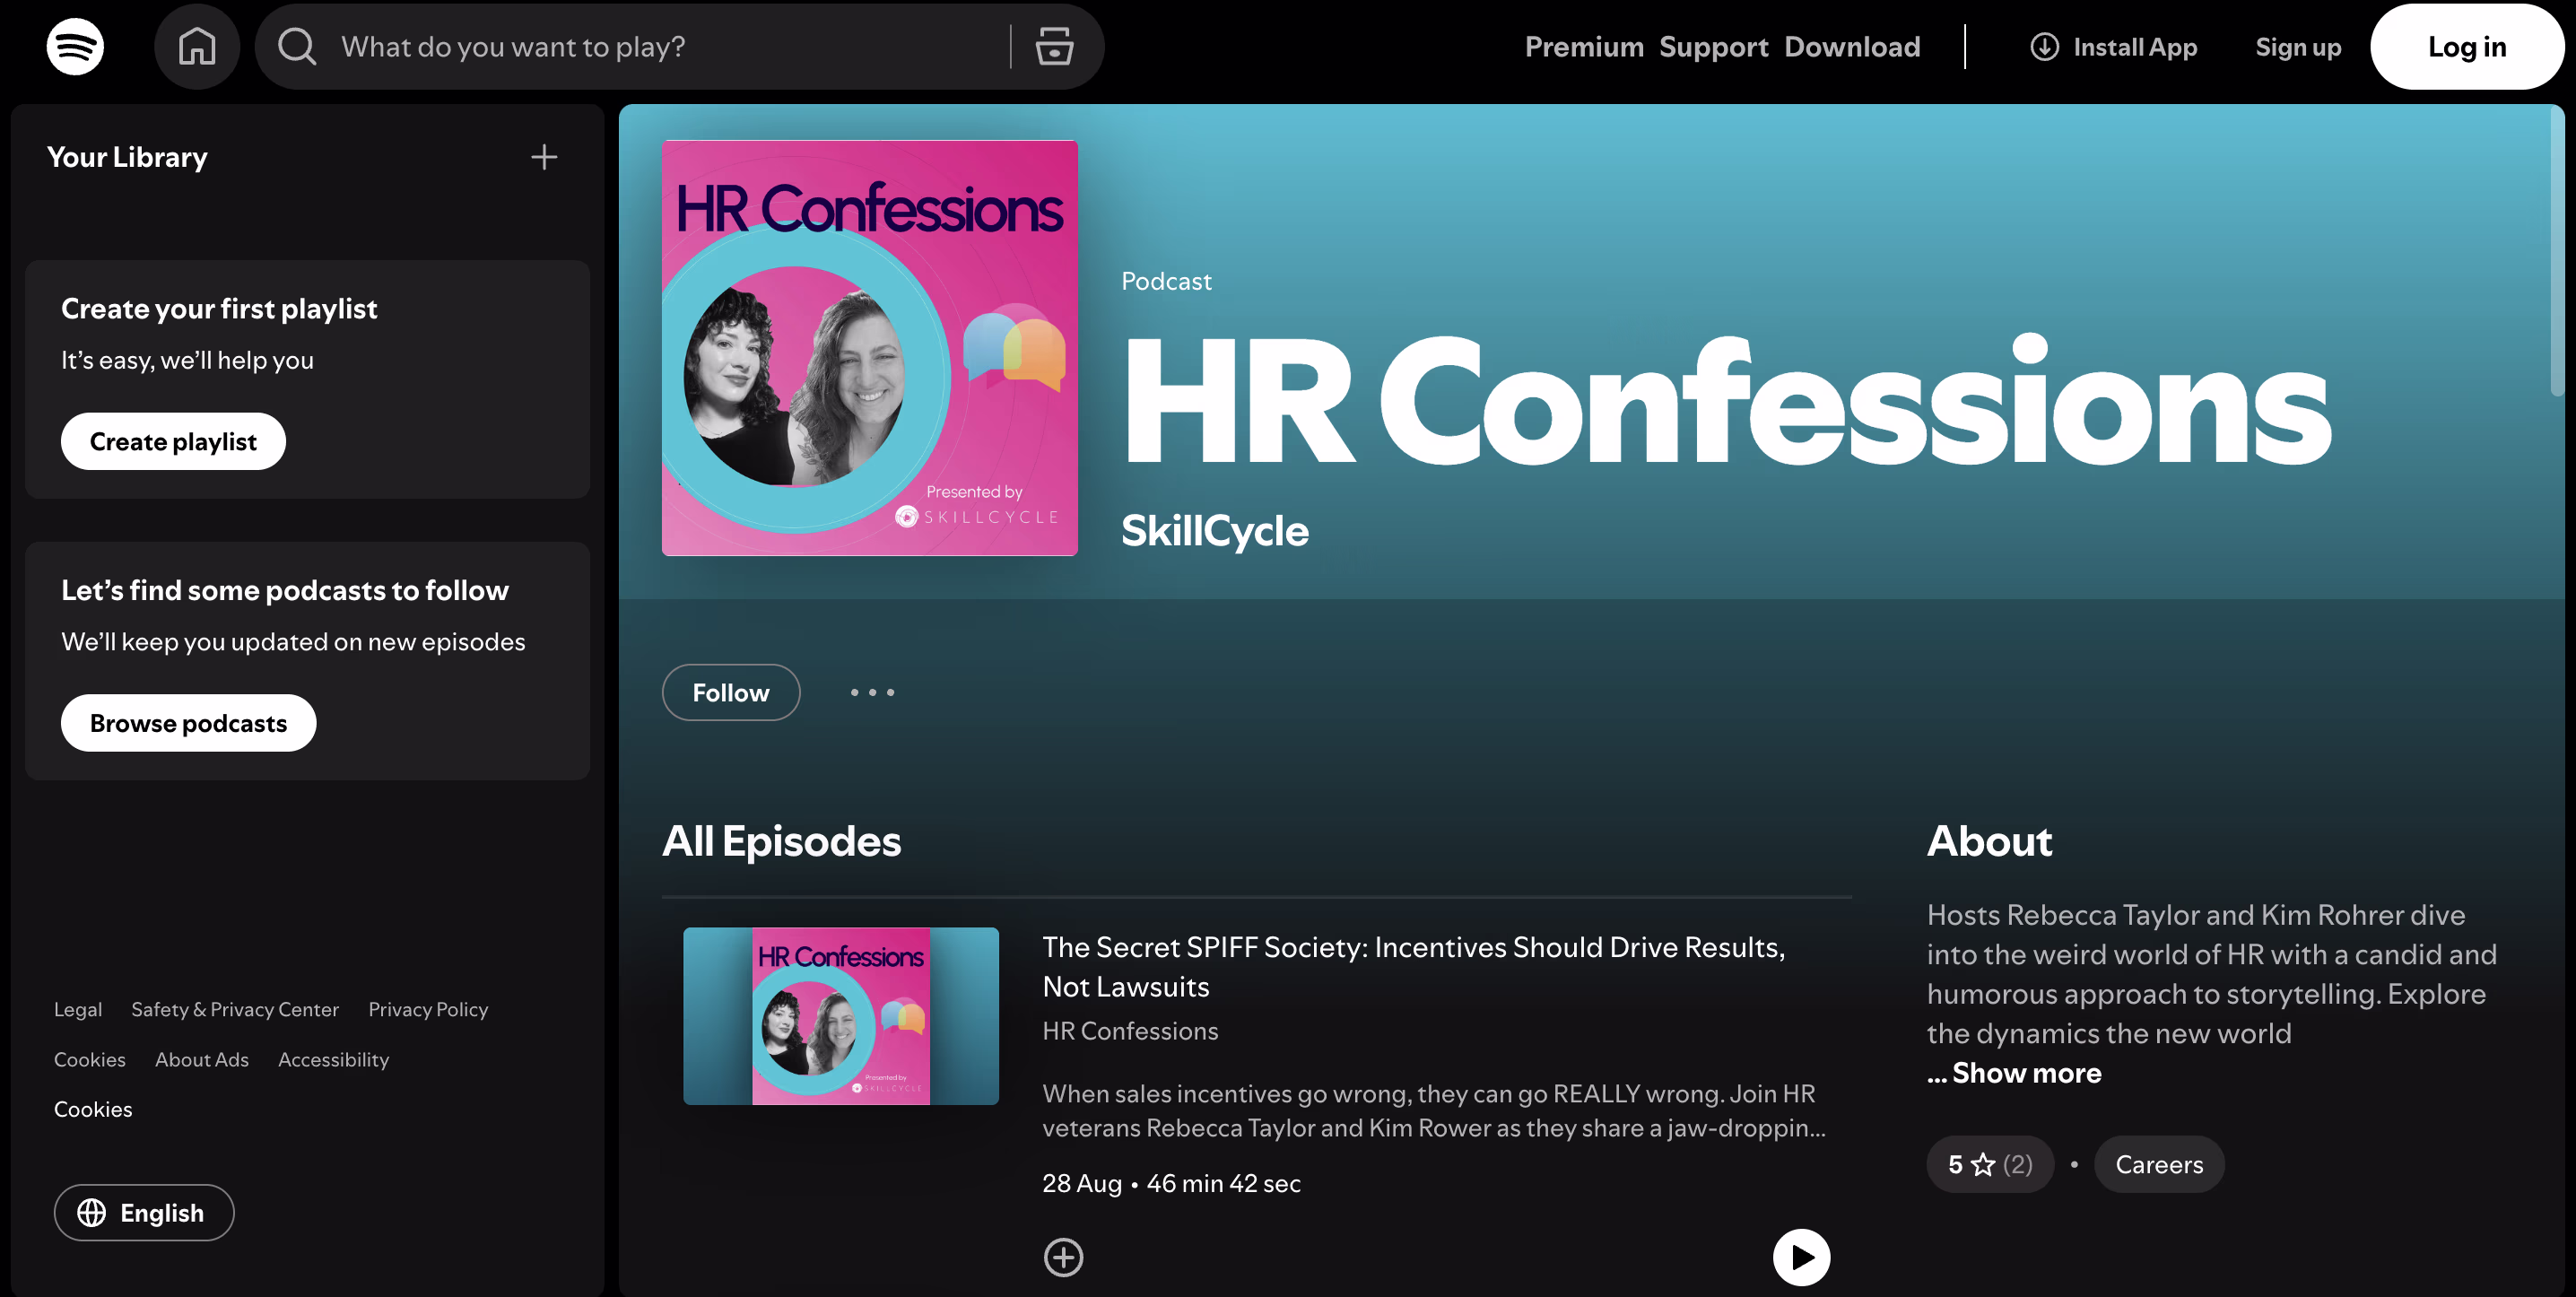
Task: Open the SkillCycle publisher link
Action: 1214,530
